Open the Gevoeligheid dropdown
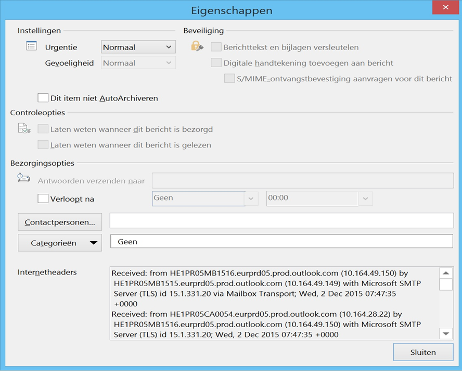Image resolution: width=462 pixels, height=372 pixels. 138,63
